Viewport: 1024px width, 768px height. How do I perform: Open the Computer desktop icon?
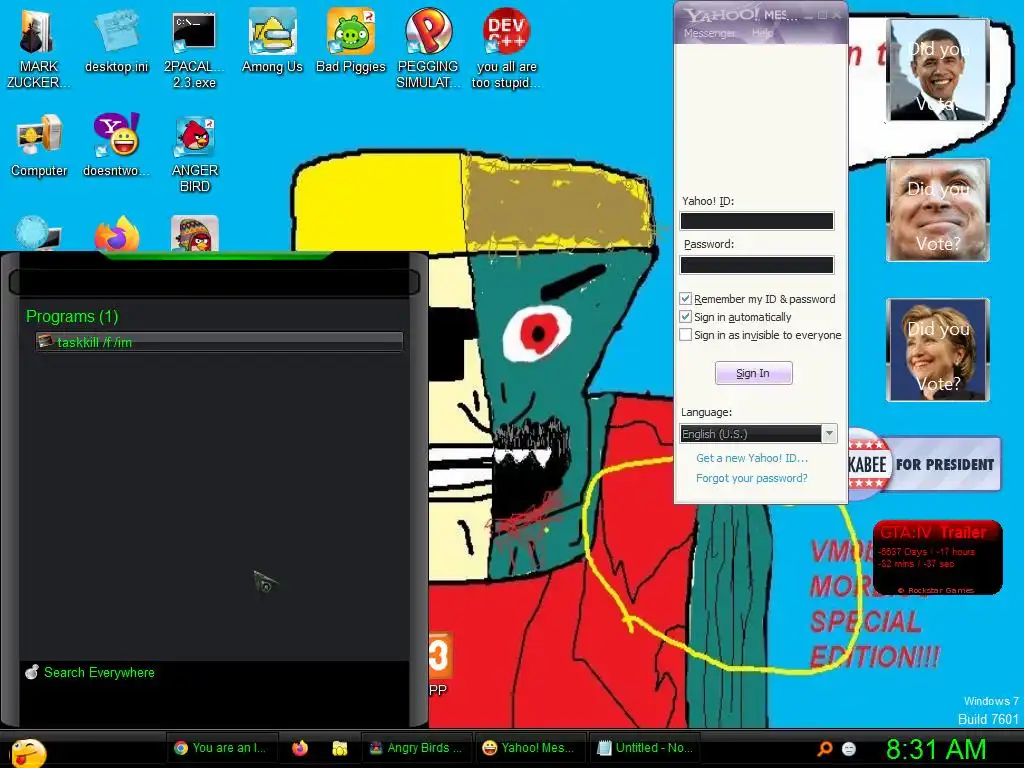[39, 146]
